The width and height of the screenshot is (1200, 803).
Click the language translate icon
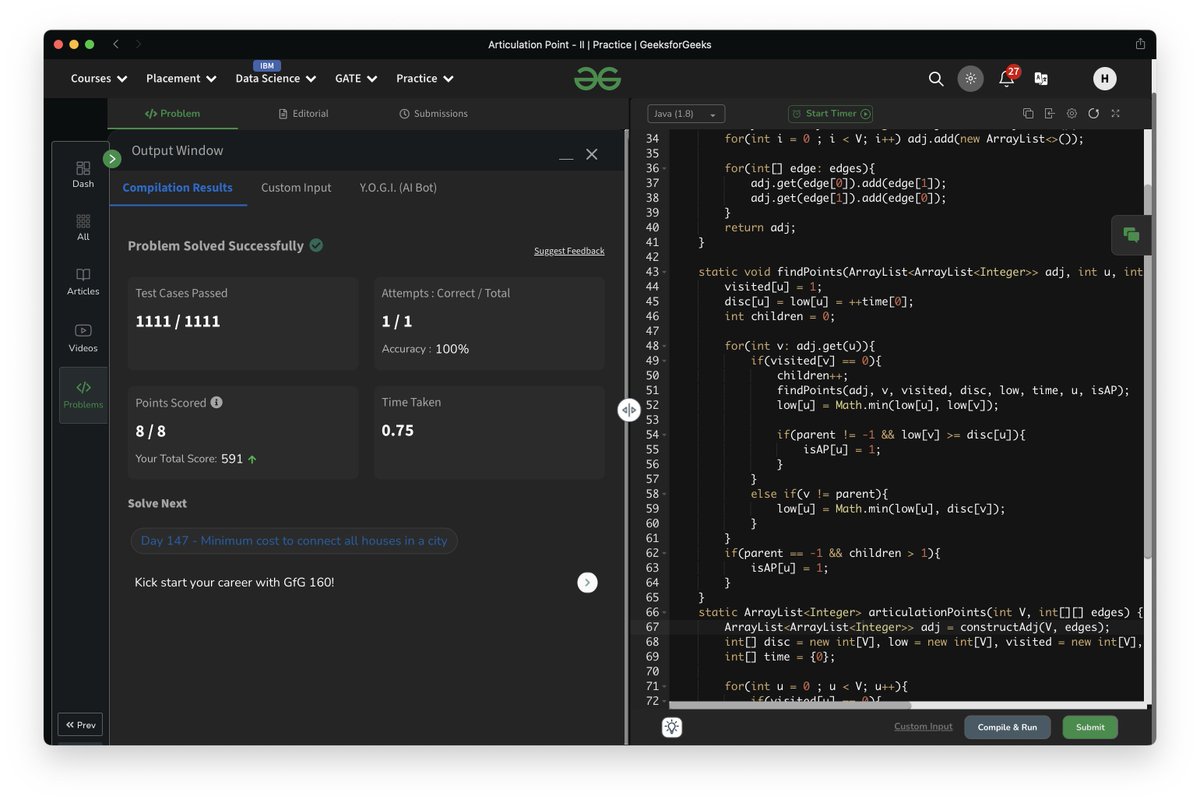tap(1041, 79)
